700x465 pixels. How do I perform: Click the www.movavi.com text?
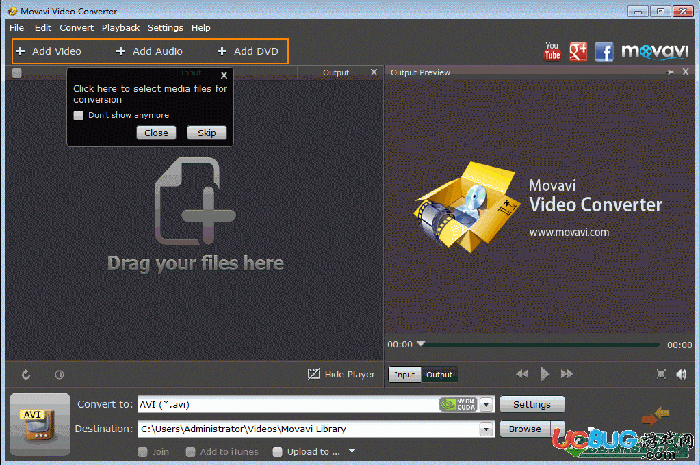[569, 232]
